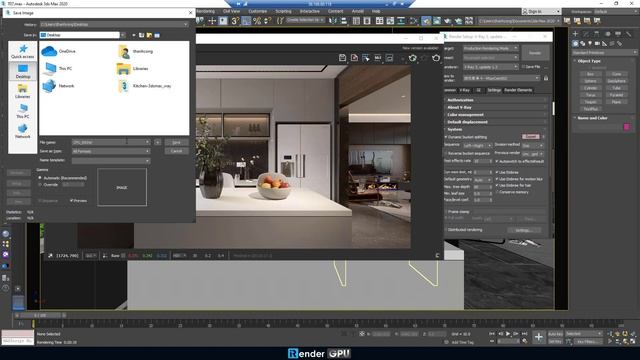Select the Libraries folder in file list
The width and height of the screenshot is (640, 360).
133,69
